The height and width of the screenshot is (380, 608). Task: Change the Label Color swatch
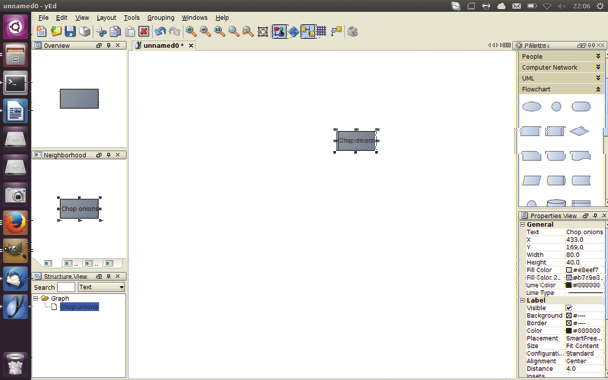[x=569, y=331]
